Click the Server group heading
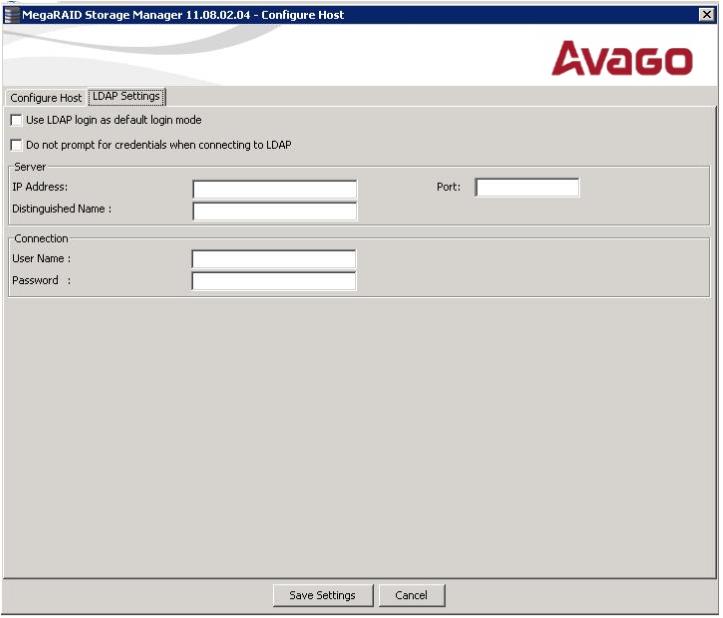This screenshot has width=723, height=618. click(30, 167)
